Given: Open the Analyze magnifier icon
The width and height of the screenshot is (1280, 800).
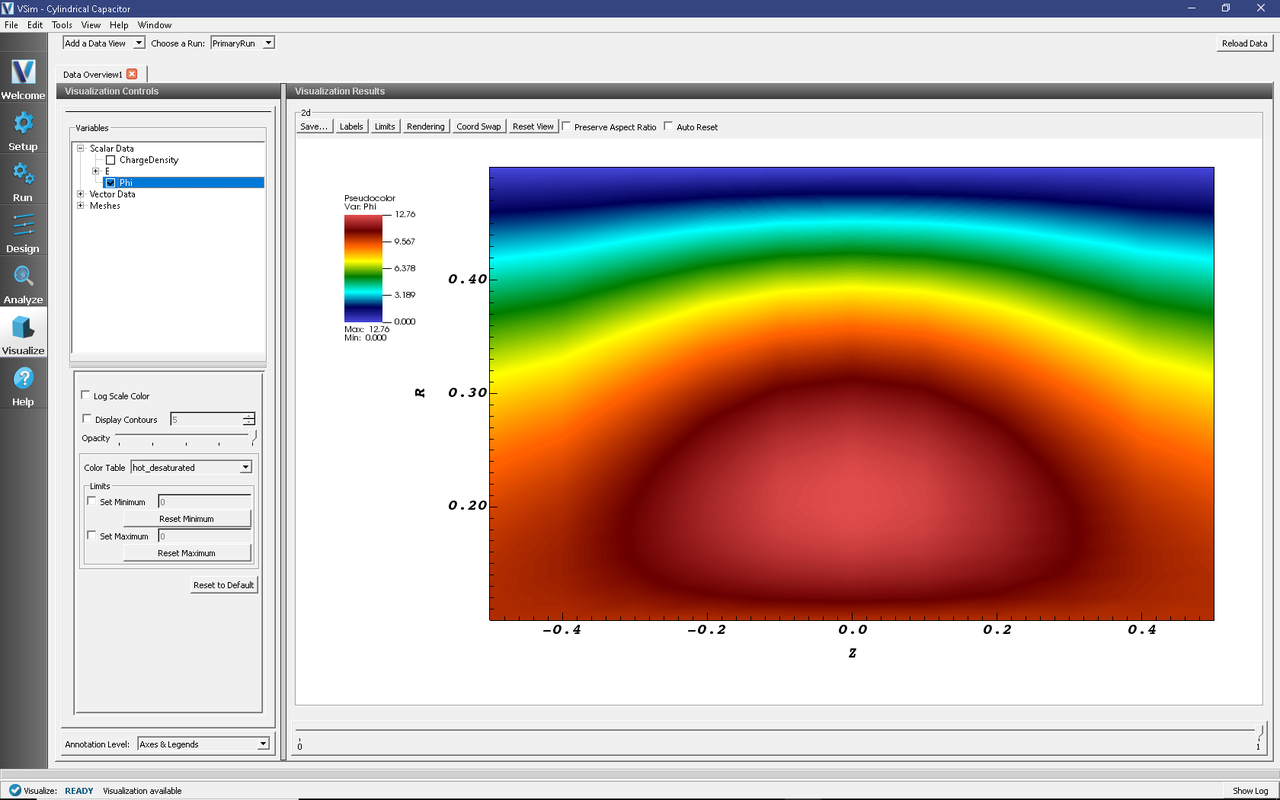Looking at the screenshot, I should [x=23, y=283].
